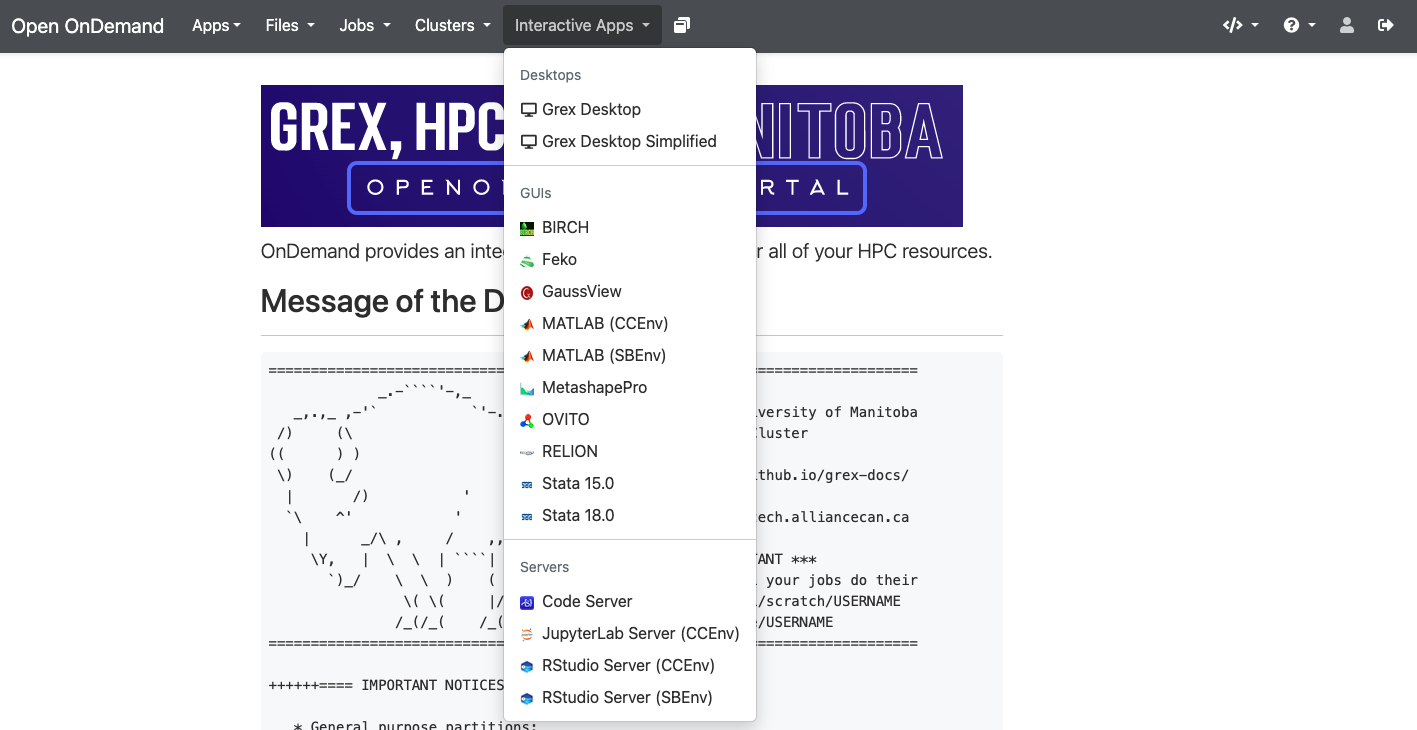Click the Desktops section header

[551, 75]
